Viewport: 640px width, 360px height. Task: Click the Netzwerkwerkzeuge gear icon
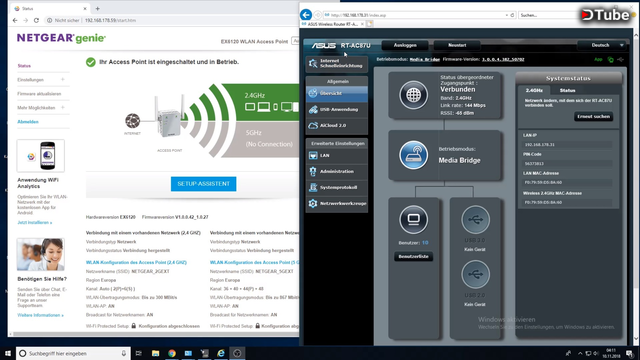[313, 203]
